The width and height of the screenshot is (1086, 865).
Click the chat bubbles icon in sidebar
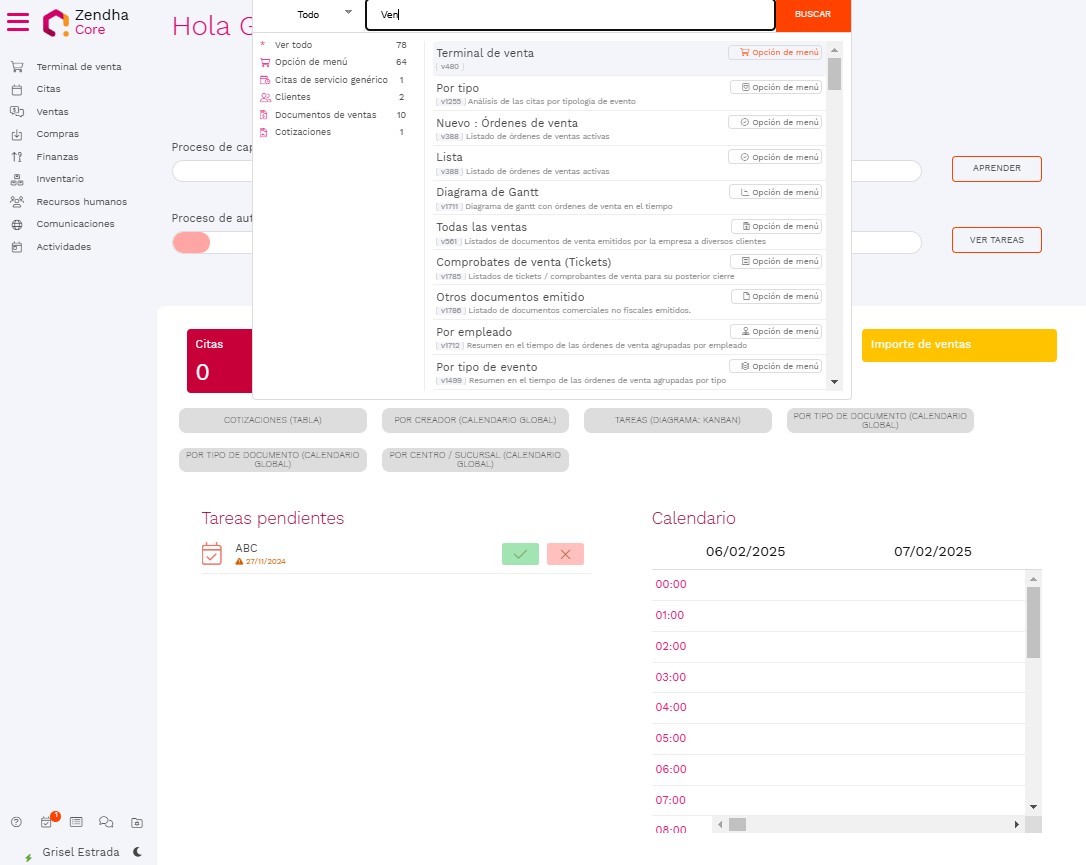point(106,822)
